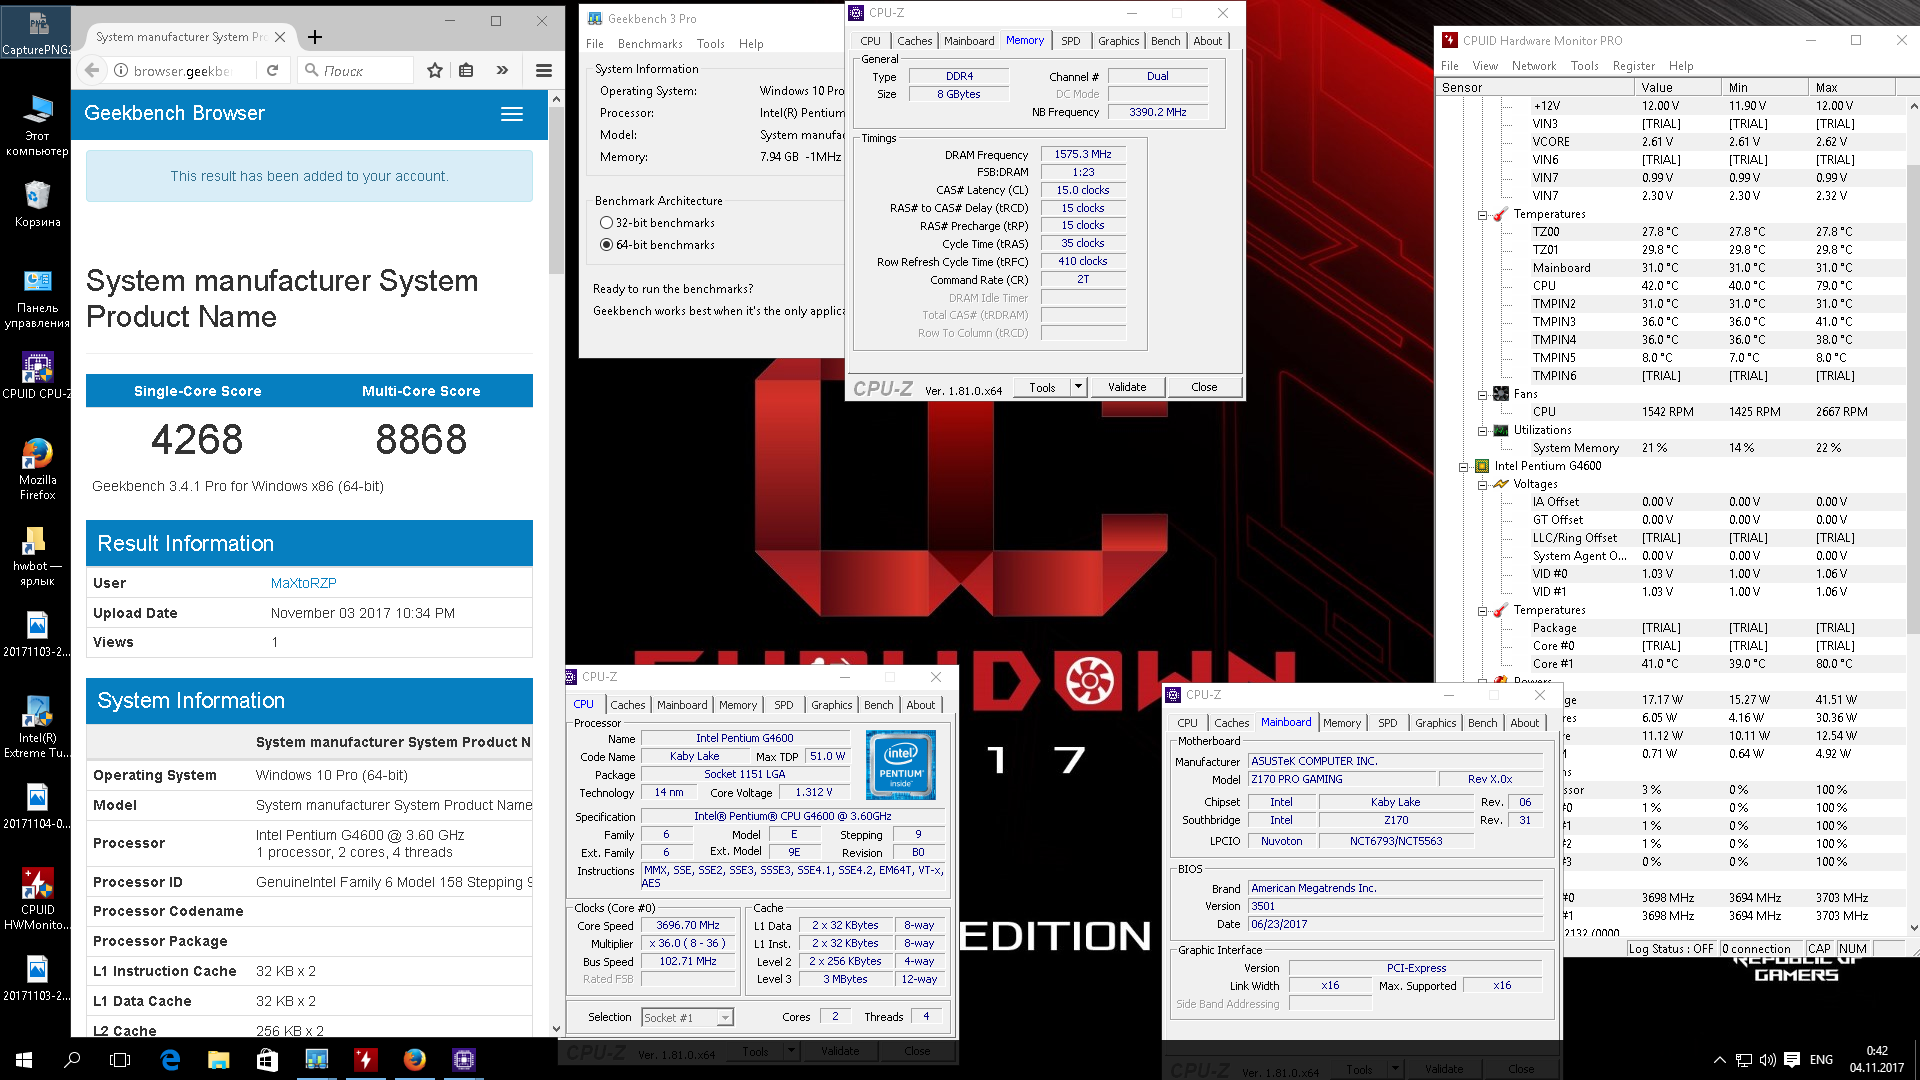Open Microsoft Store from taskbar
This screenshot has height=1080, width=1920.
click(x=267, y=1060)
